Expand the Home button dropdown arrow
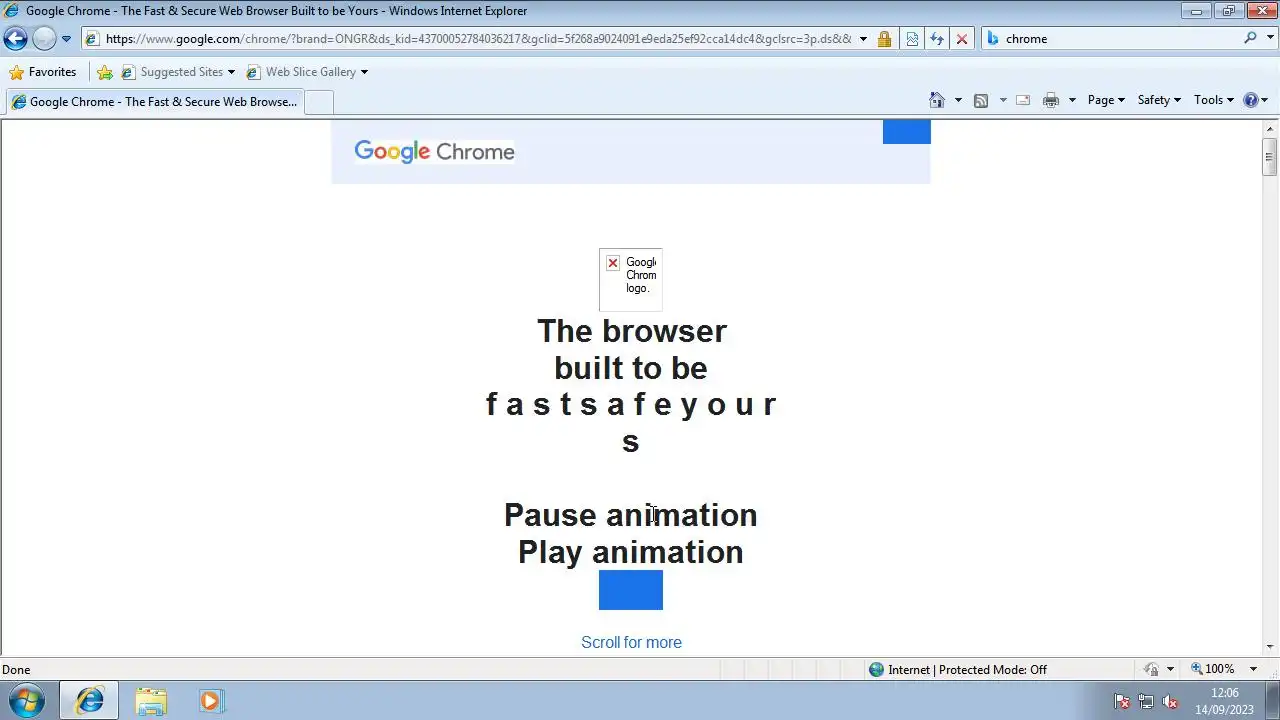The height and width of the screenshot is (720, 1280). [x=958, y=100]
